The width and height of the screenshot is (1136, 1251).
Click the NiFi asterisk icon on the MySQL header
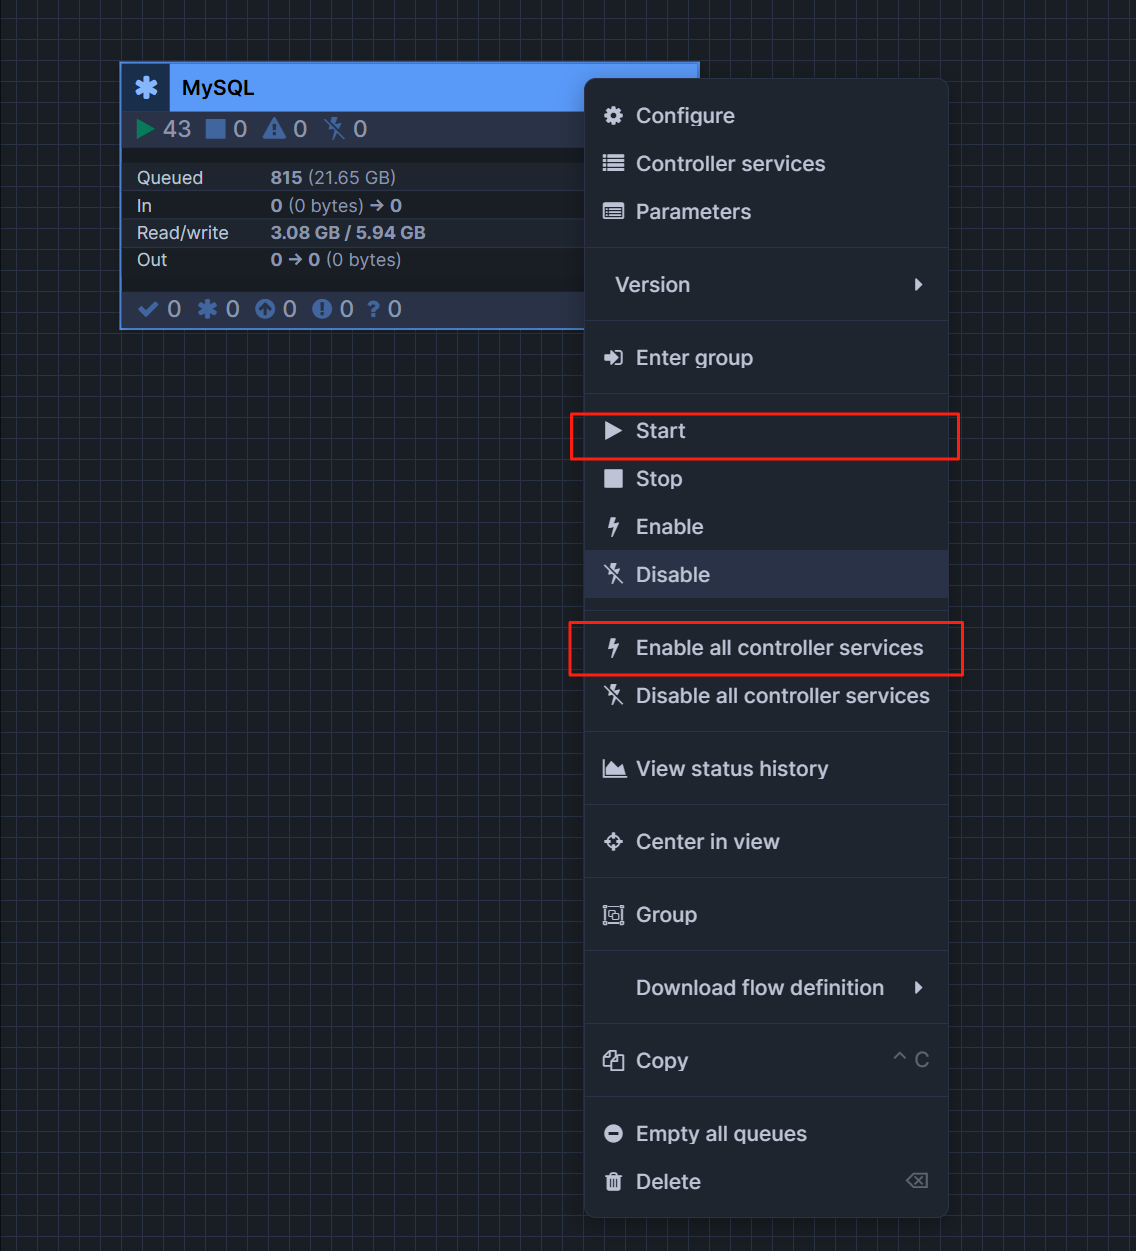tap(146, 87)
